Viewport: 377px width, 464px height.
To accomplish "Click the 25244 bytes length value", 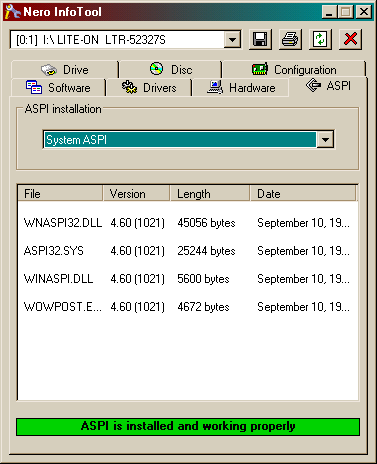I will pyautogui.click(x=206, y=251).
